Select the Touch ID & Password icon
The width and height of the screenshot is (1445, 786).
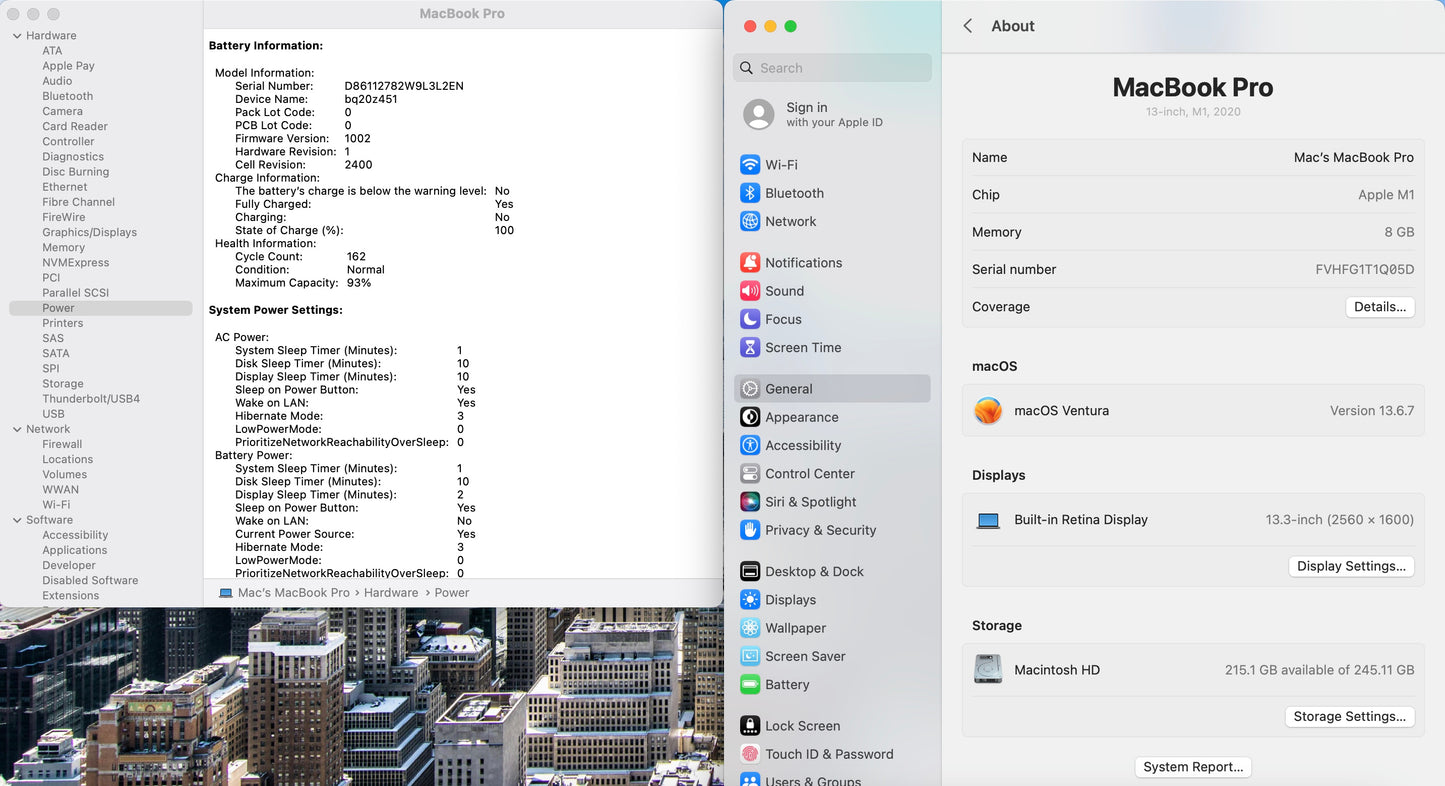(750, 754)
